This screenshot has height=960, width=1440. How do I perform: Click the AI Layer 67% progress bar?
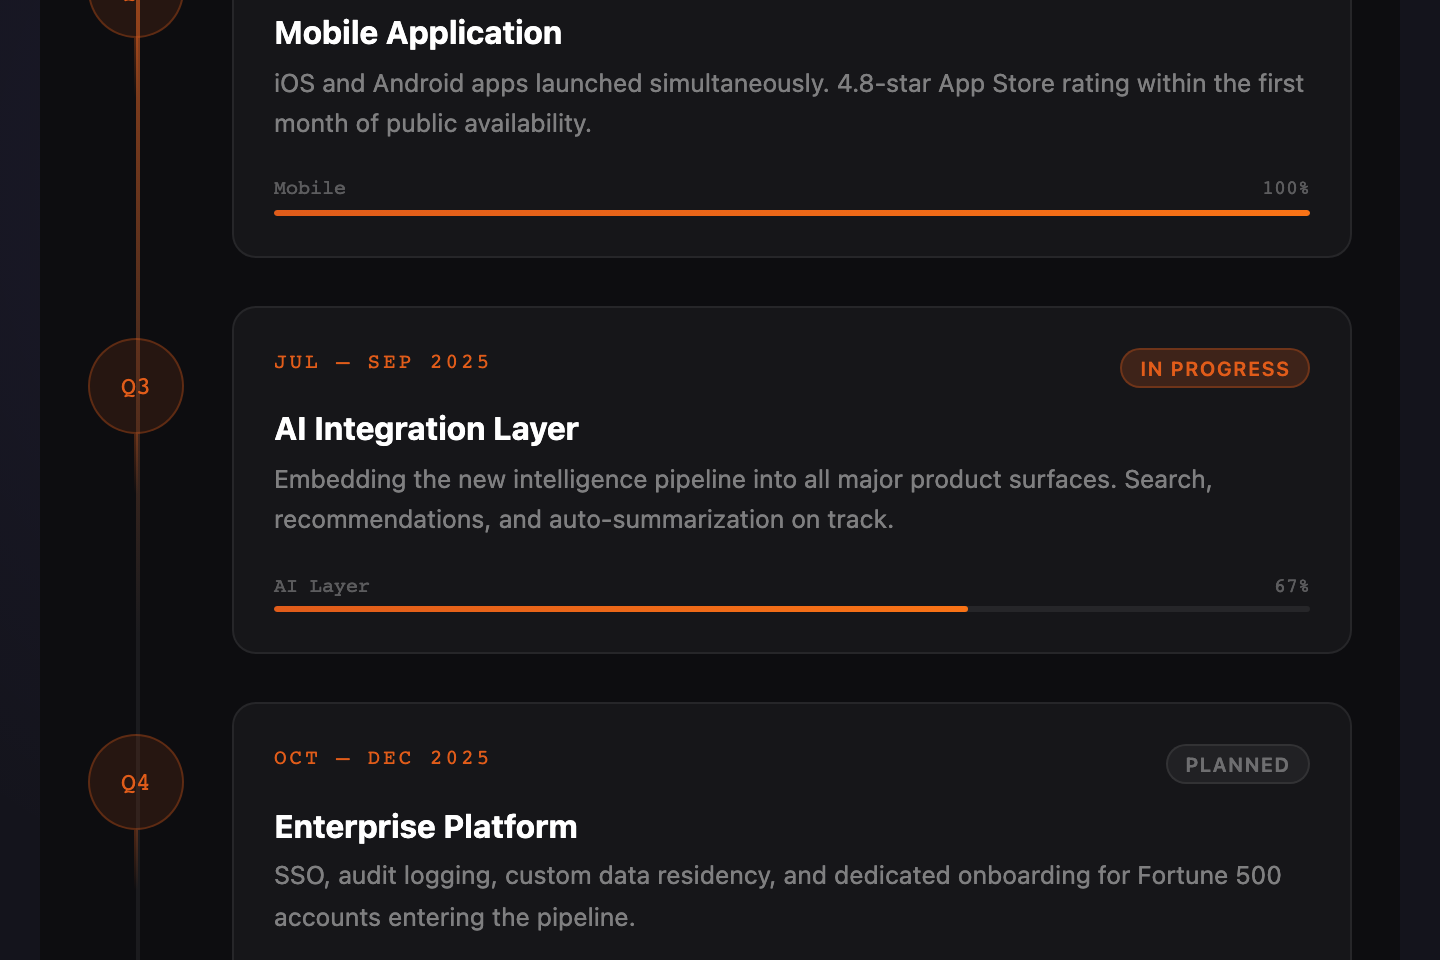pos(792,609)
